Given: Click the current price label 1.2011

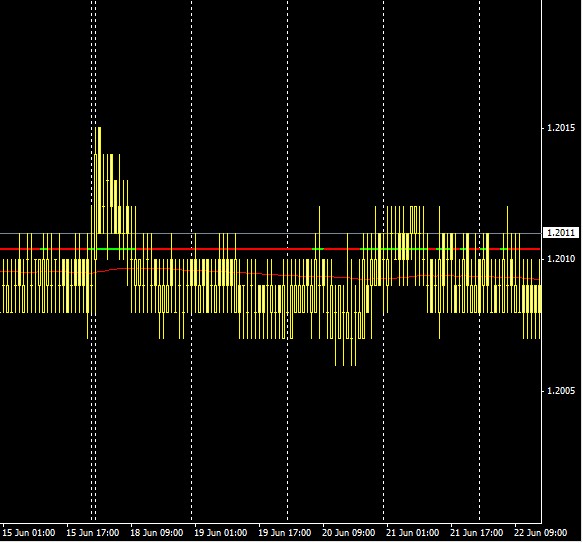Looking at the screenshot, I should pyautogui.click(x=561, y=233).
